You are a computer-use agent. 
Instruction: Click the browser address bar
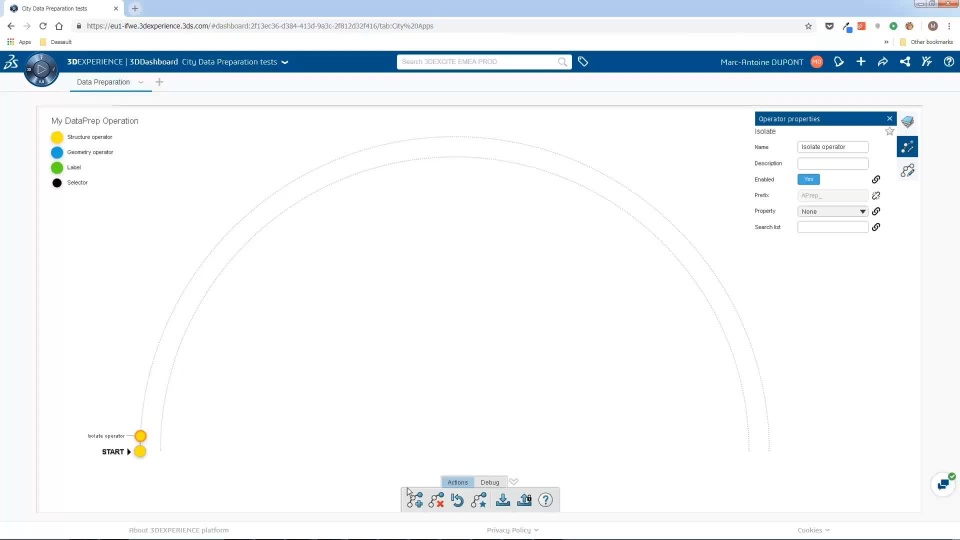pos(441,26)
